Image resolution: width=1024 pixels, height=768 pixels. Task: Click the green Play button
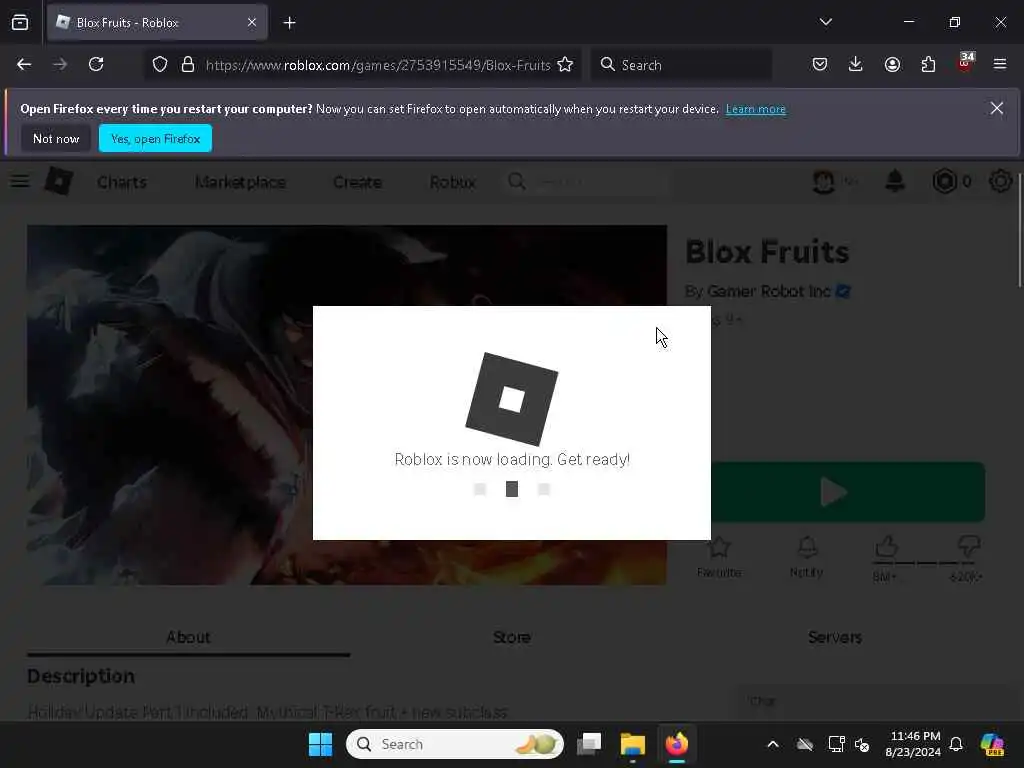(848, 492)
